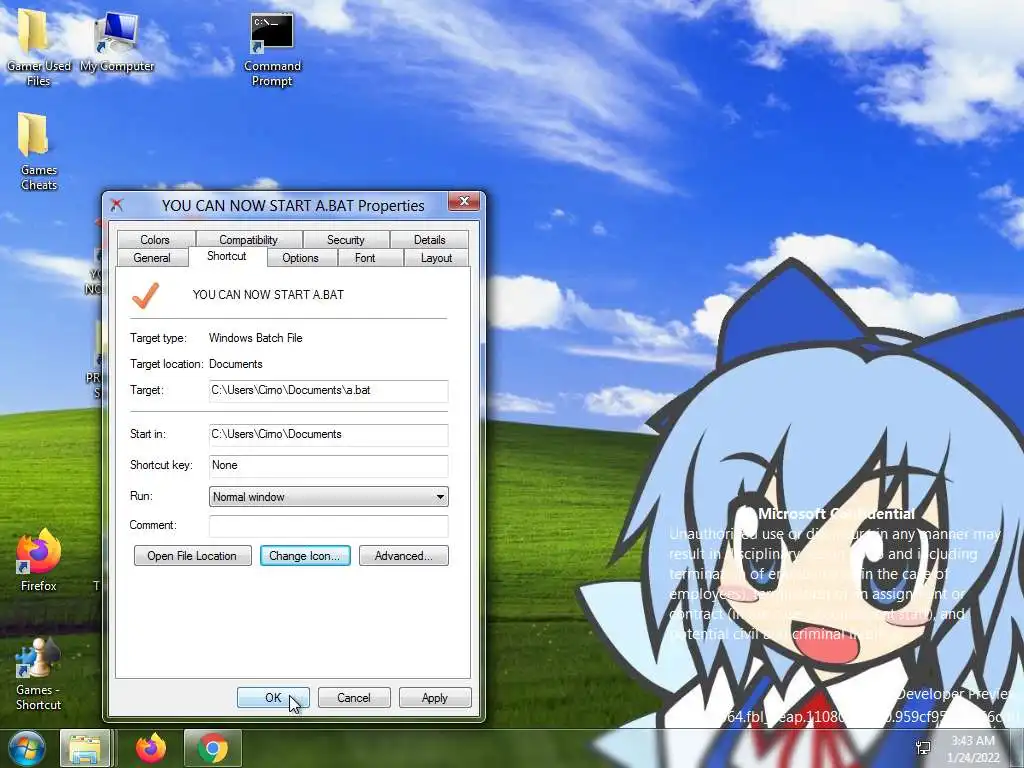Switch to the Compatibility tab
This screenshot has height=768, width=1024.
tap(248, 240)
